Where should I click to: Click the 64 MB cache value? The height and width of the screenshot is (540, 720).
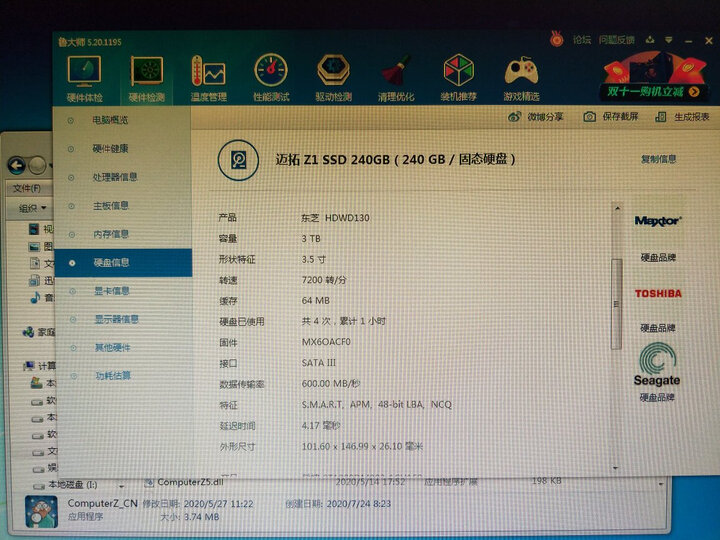point(315,301)
